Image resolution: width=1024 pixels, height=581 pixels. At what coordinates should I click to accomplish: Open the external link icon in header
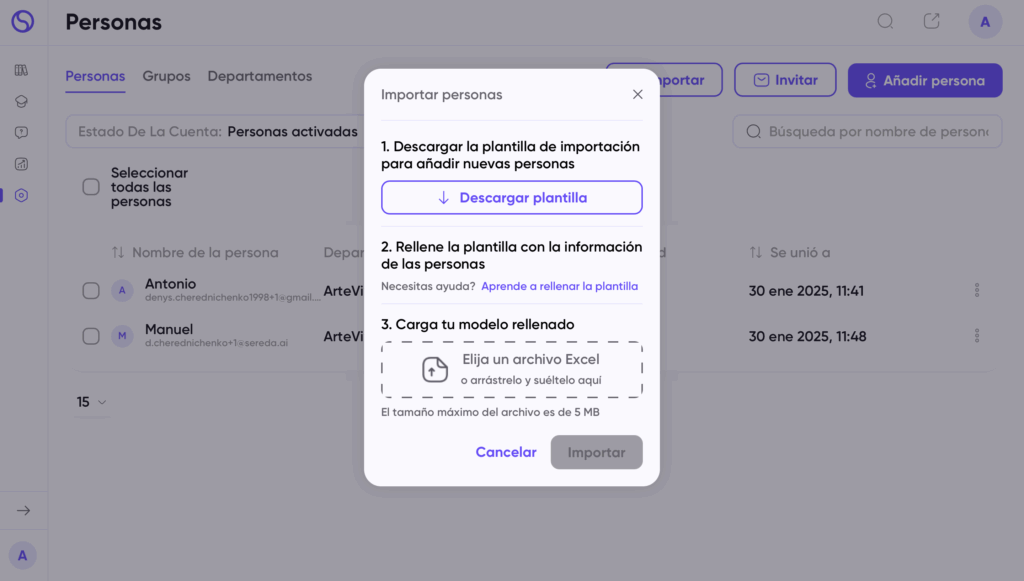tap(931, 22)
